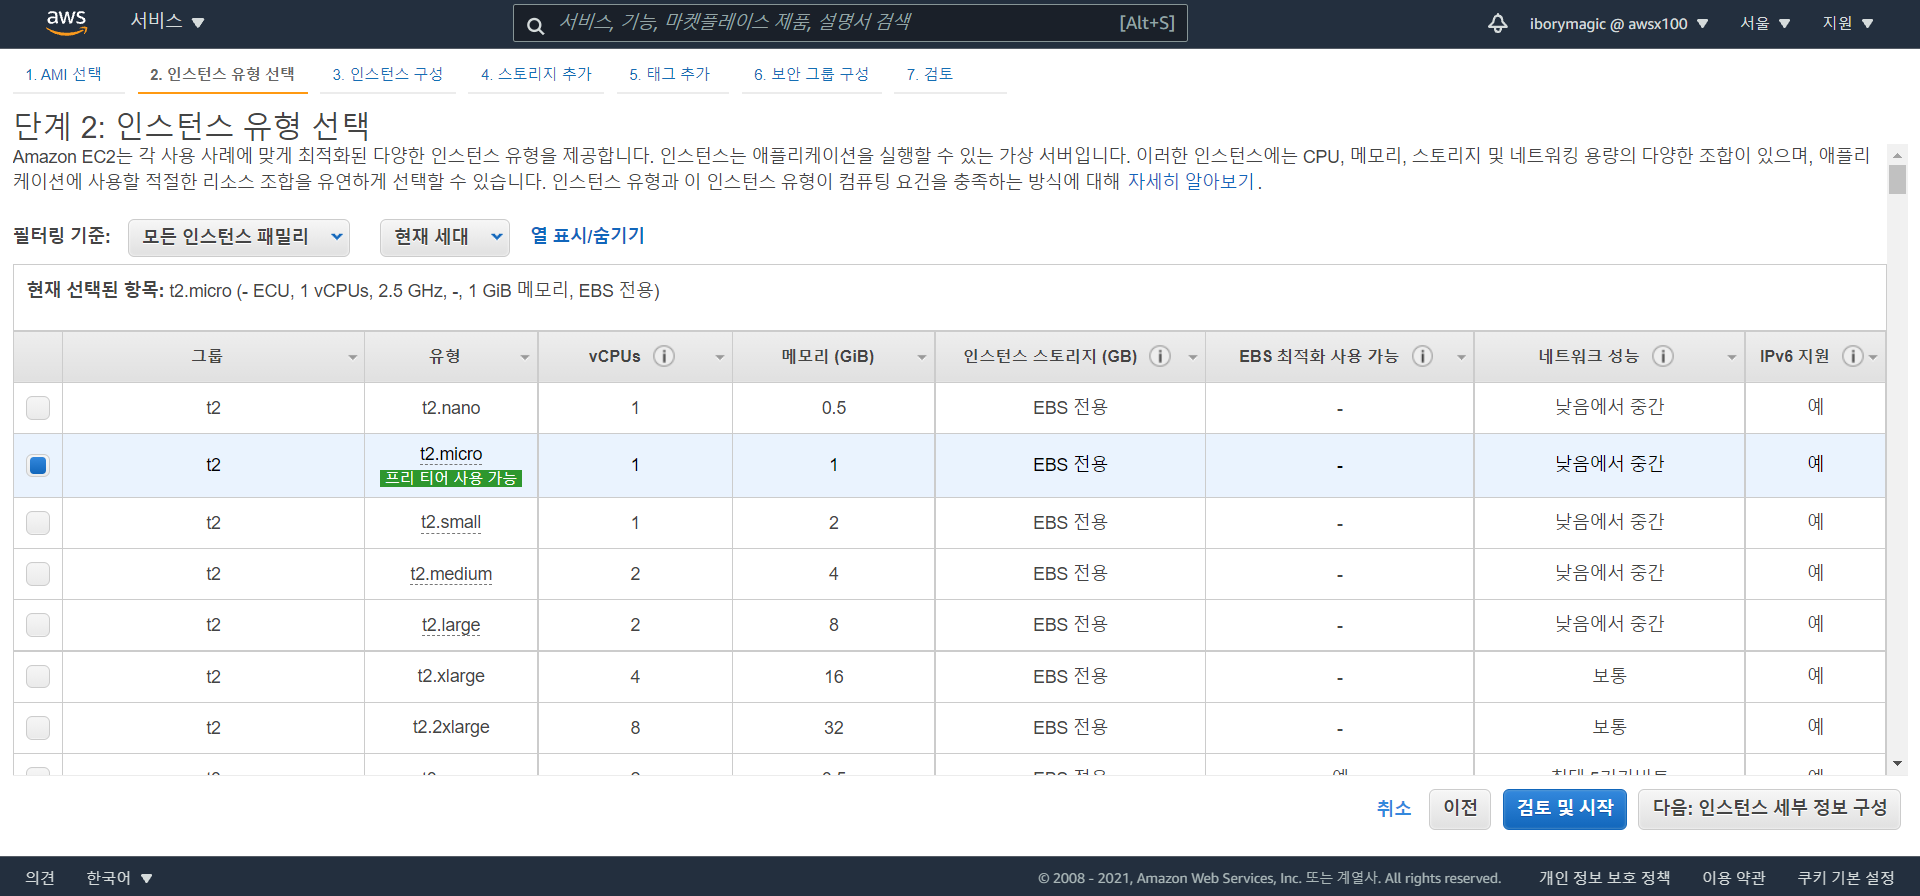Open the notifications bell
1920x896 pixels.
pos(1497,23)
